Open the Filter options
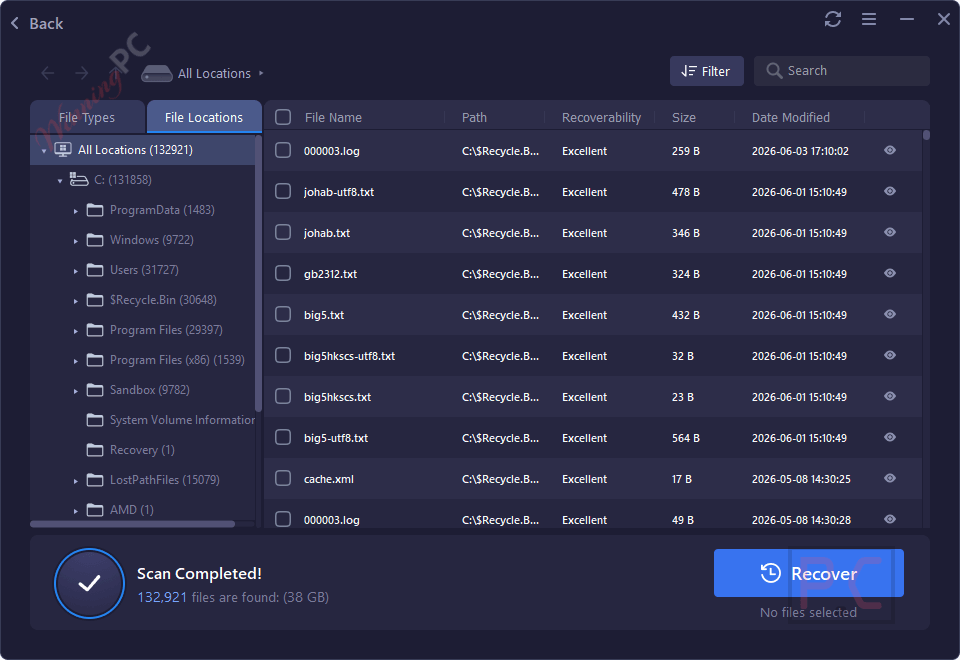The image size is (960, 660). pos(707,71)
